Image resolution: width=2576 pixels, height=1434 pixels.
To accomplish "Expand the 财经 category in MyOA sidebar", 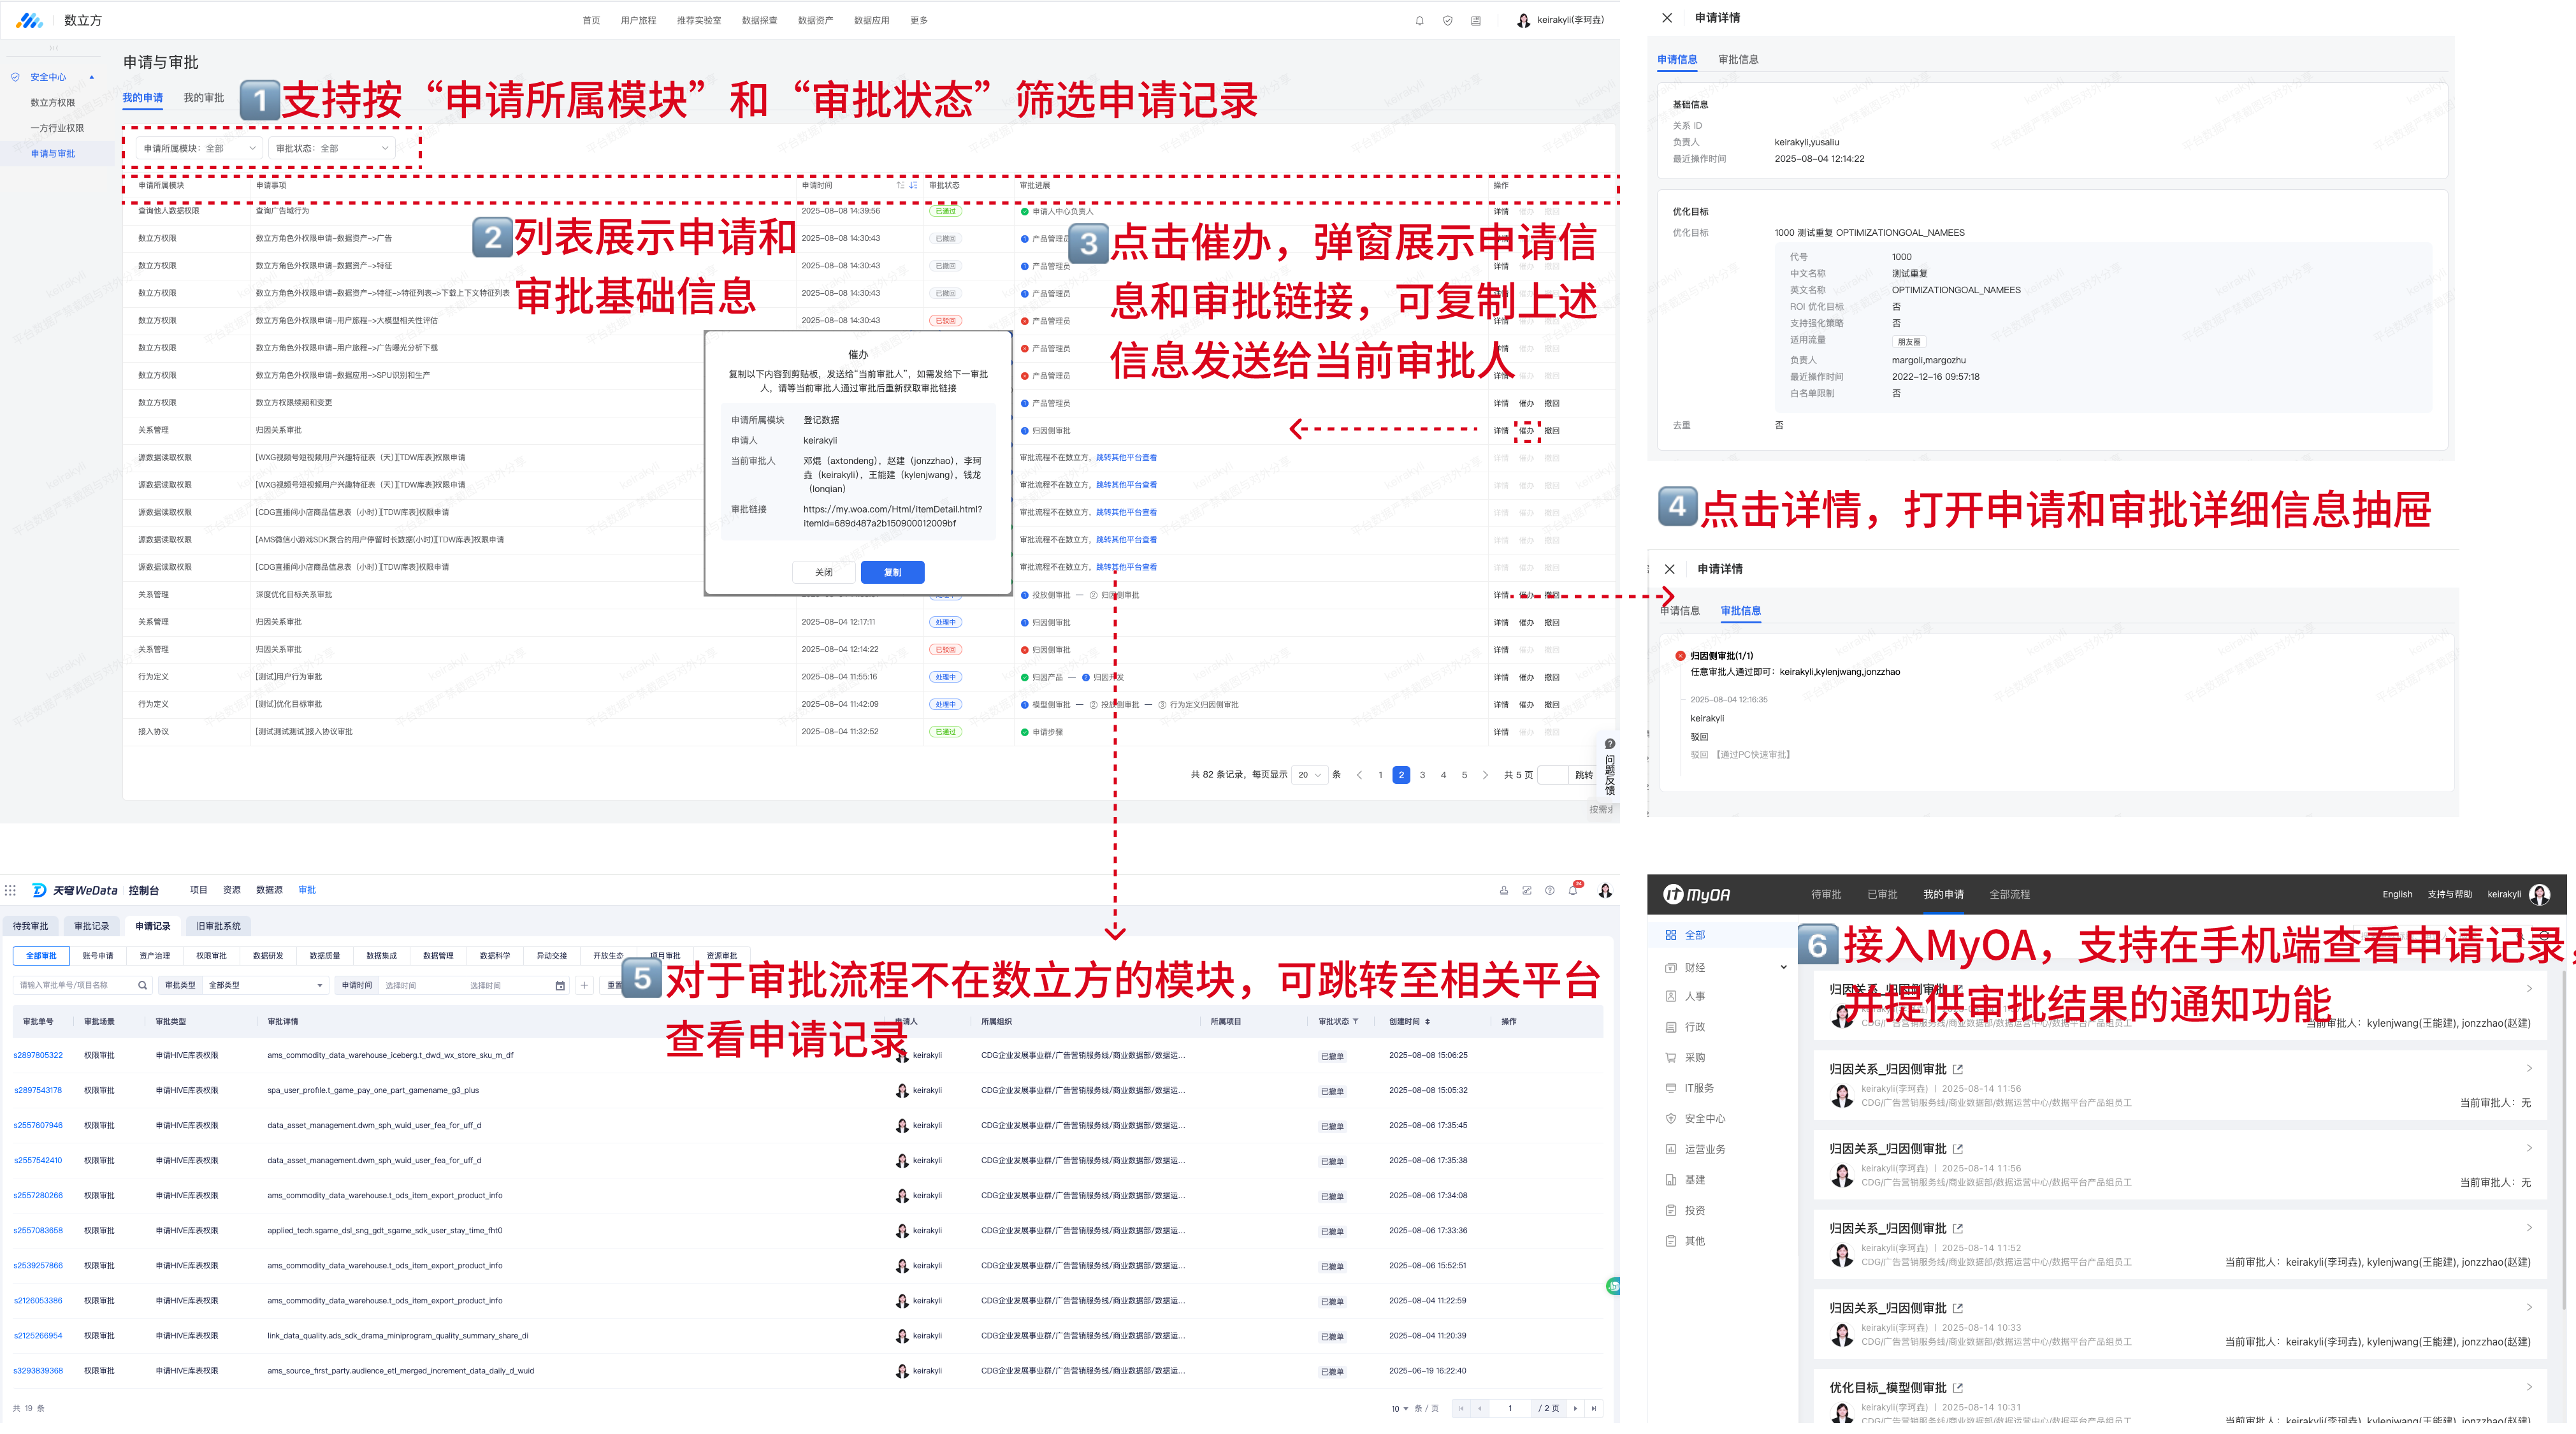I will 1783,967.
